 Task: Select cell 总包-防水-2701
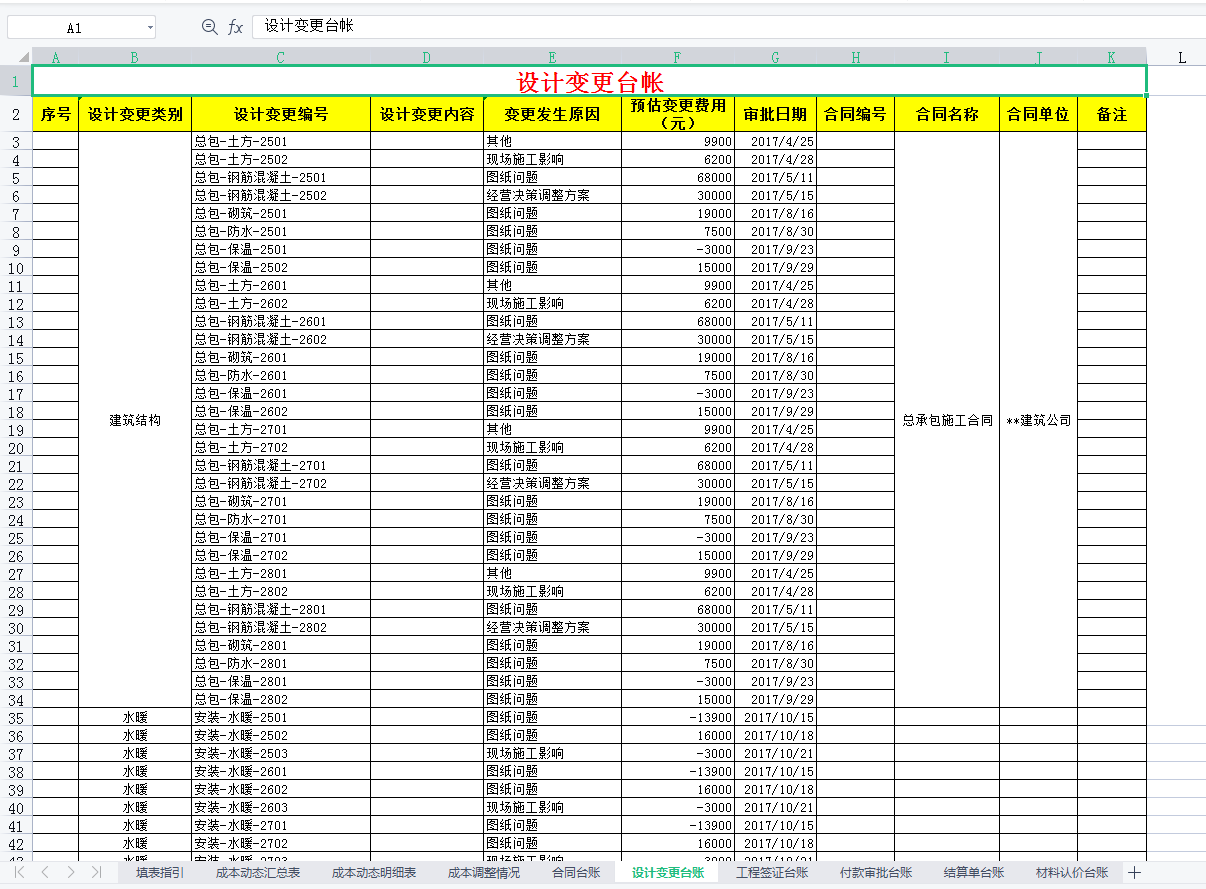[281, 520]
